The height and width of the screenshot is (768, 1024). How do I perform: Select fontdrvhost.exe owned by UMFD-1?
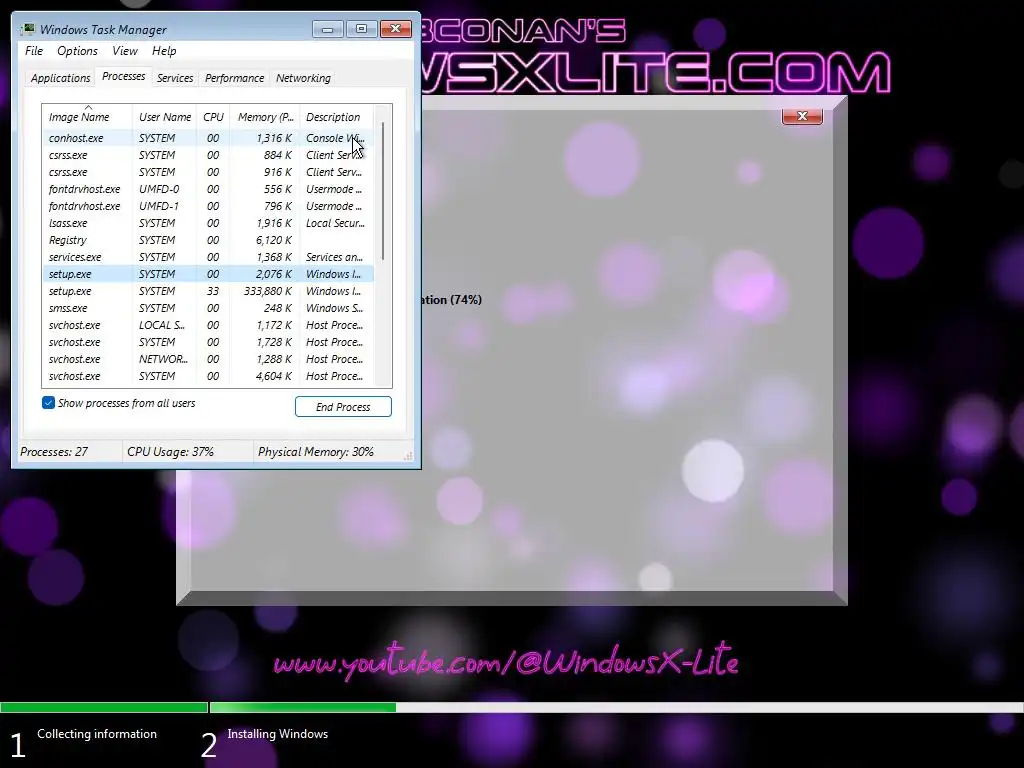point(208,206)
